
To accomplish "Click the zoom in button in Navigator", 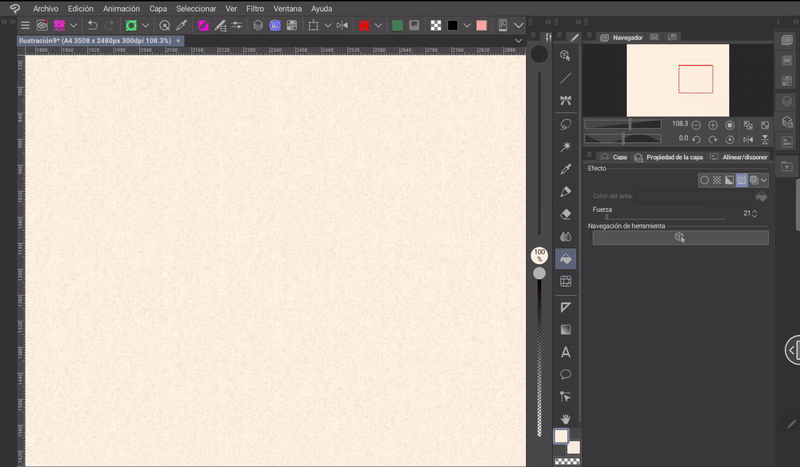I will click(713, 125).
